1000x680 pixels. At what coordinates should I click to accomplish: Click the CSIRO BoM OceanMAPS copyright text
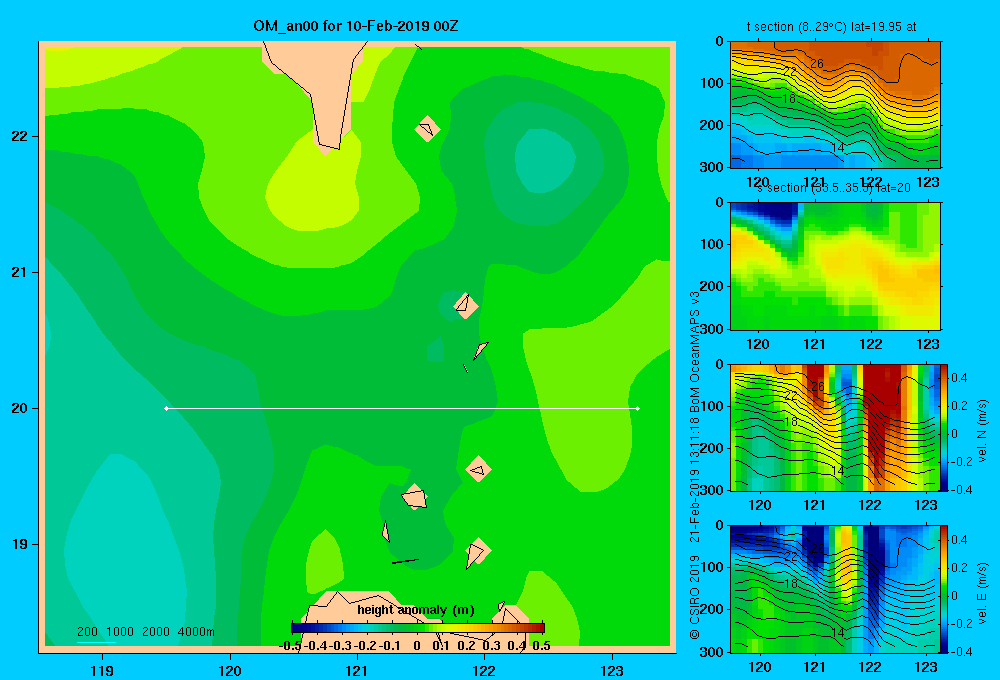(695, 465)
